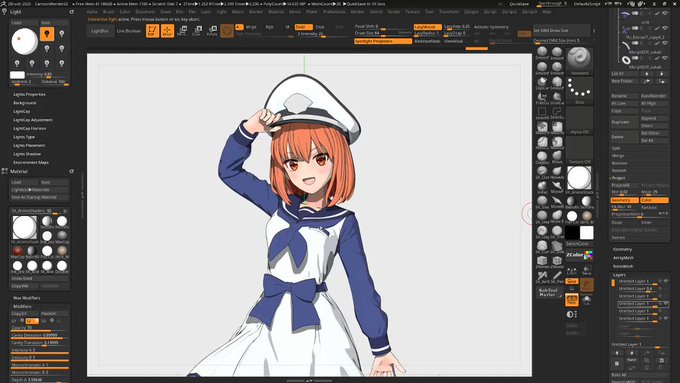Image resolution: width=680 pixels, height=383 pixels.
Task: Activate Edit mode in the top toolbar
Action: click(x=152, y=30)
